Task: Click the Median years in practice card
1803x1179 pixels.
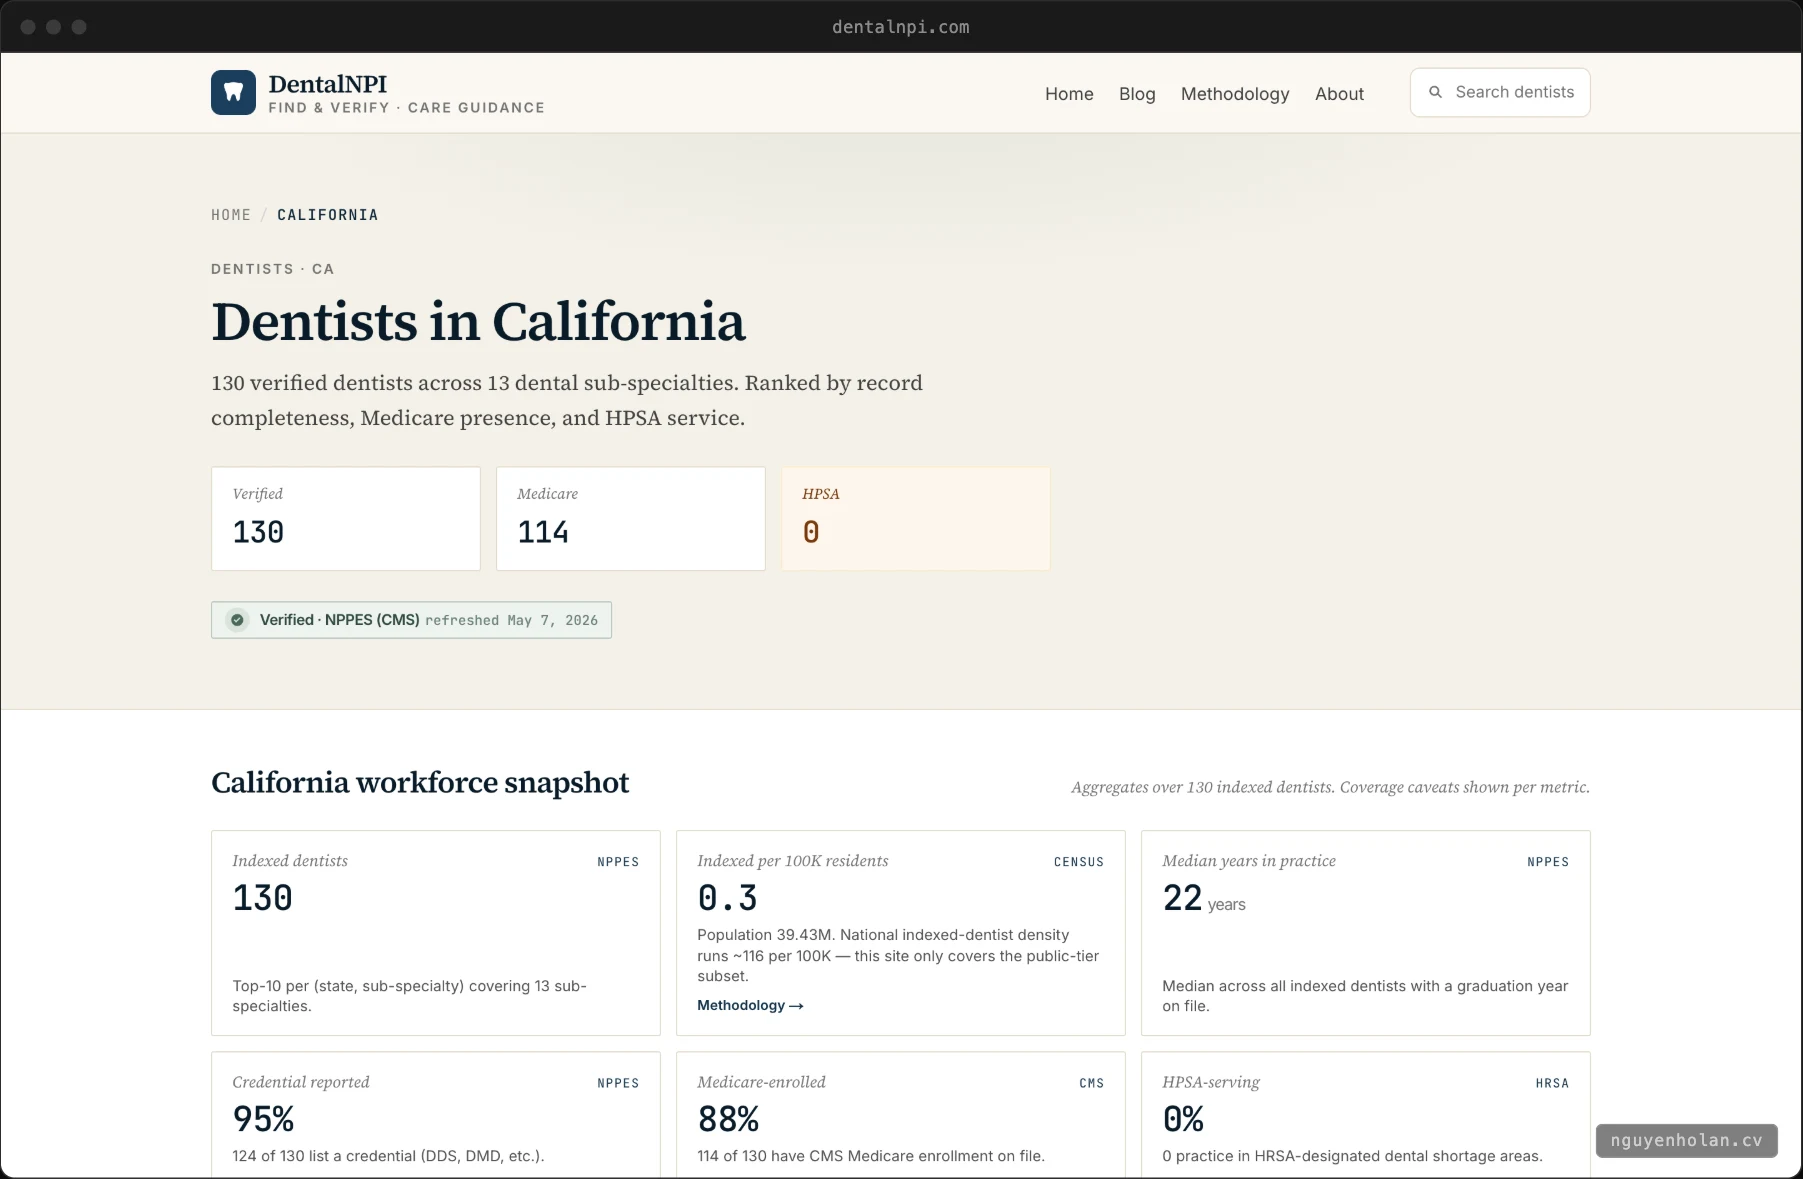Action: pyautogui.click(x=1365, y=933)
